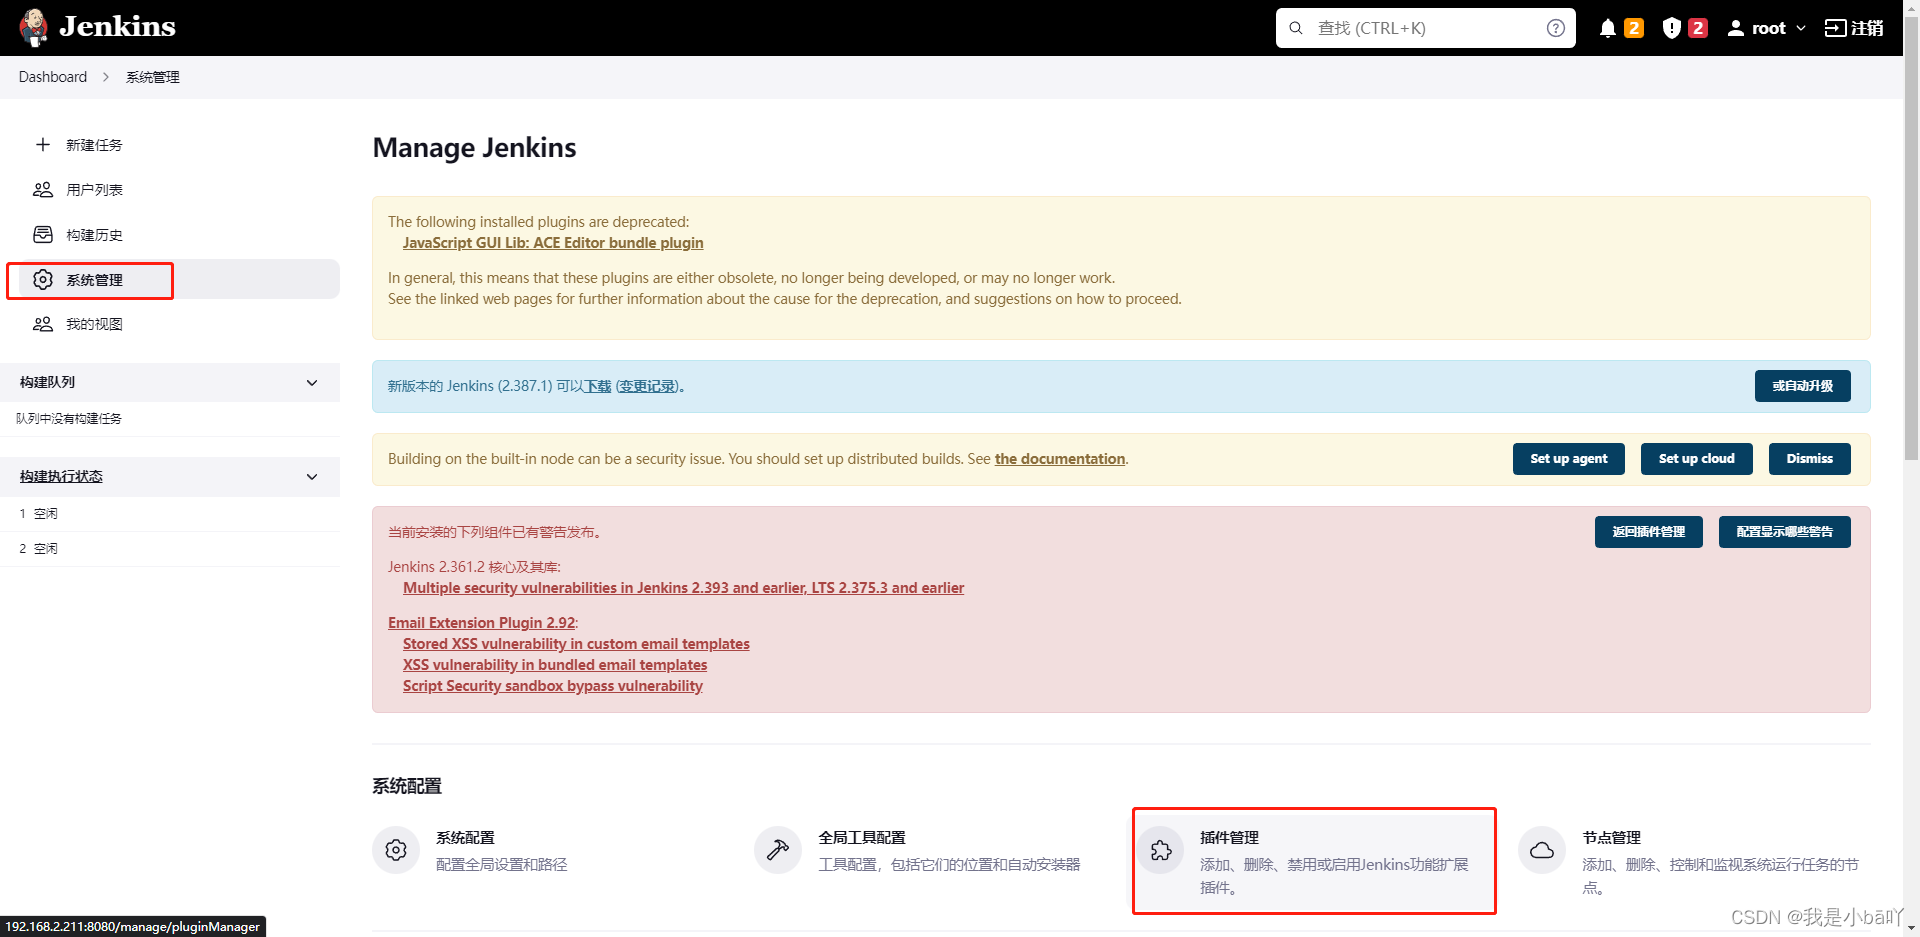Open the 节点管理 card title
This screenshot has height=937, width=1920.
[x=1611, y=838]
